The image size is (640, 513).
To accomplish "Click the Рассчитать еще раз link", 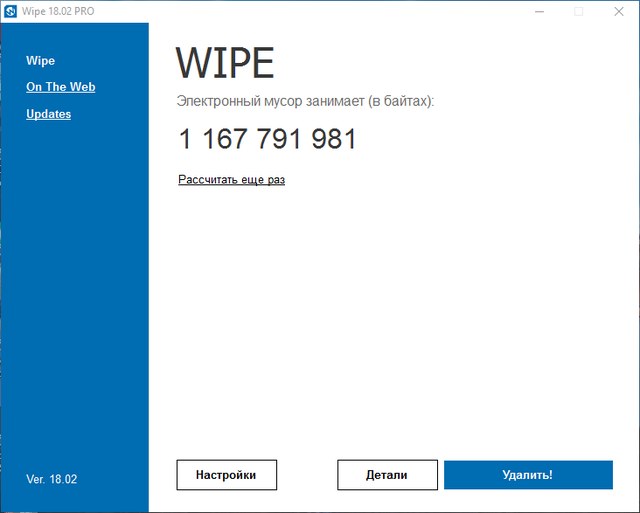I will (231, 180).
